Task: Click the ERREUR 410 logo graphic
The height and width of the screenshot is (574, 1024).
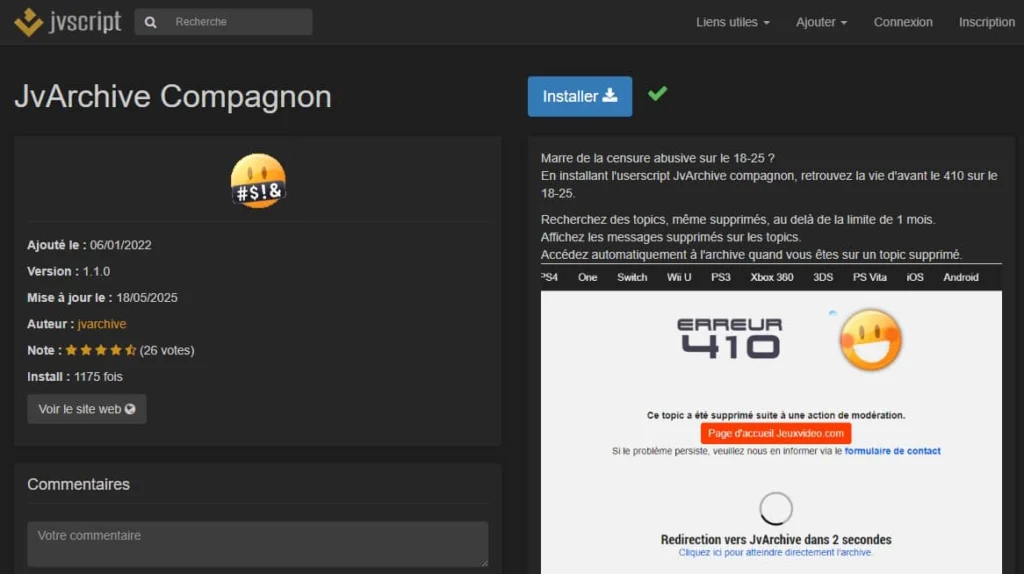Action: point(729,338)
